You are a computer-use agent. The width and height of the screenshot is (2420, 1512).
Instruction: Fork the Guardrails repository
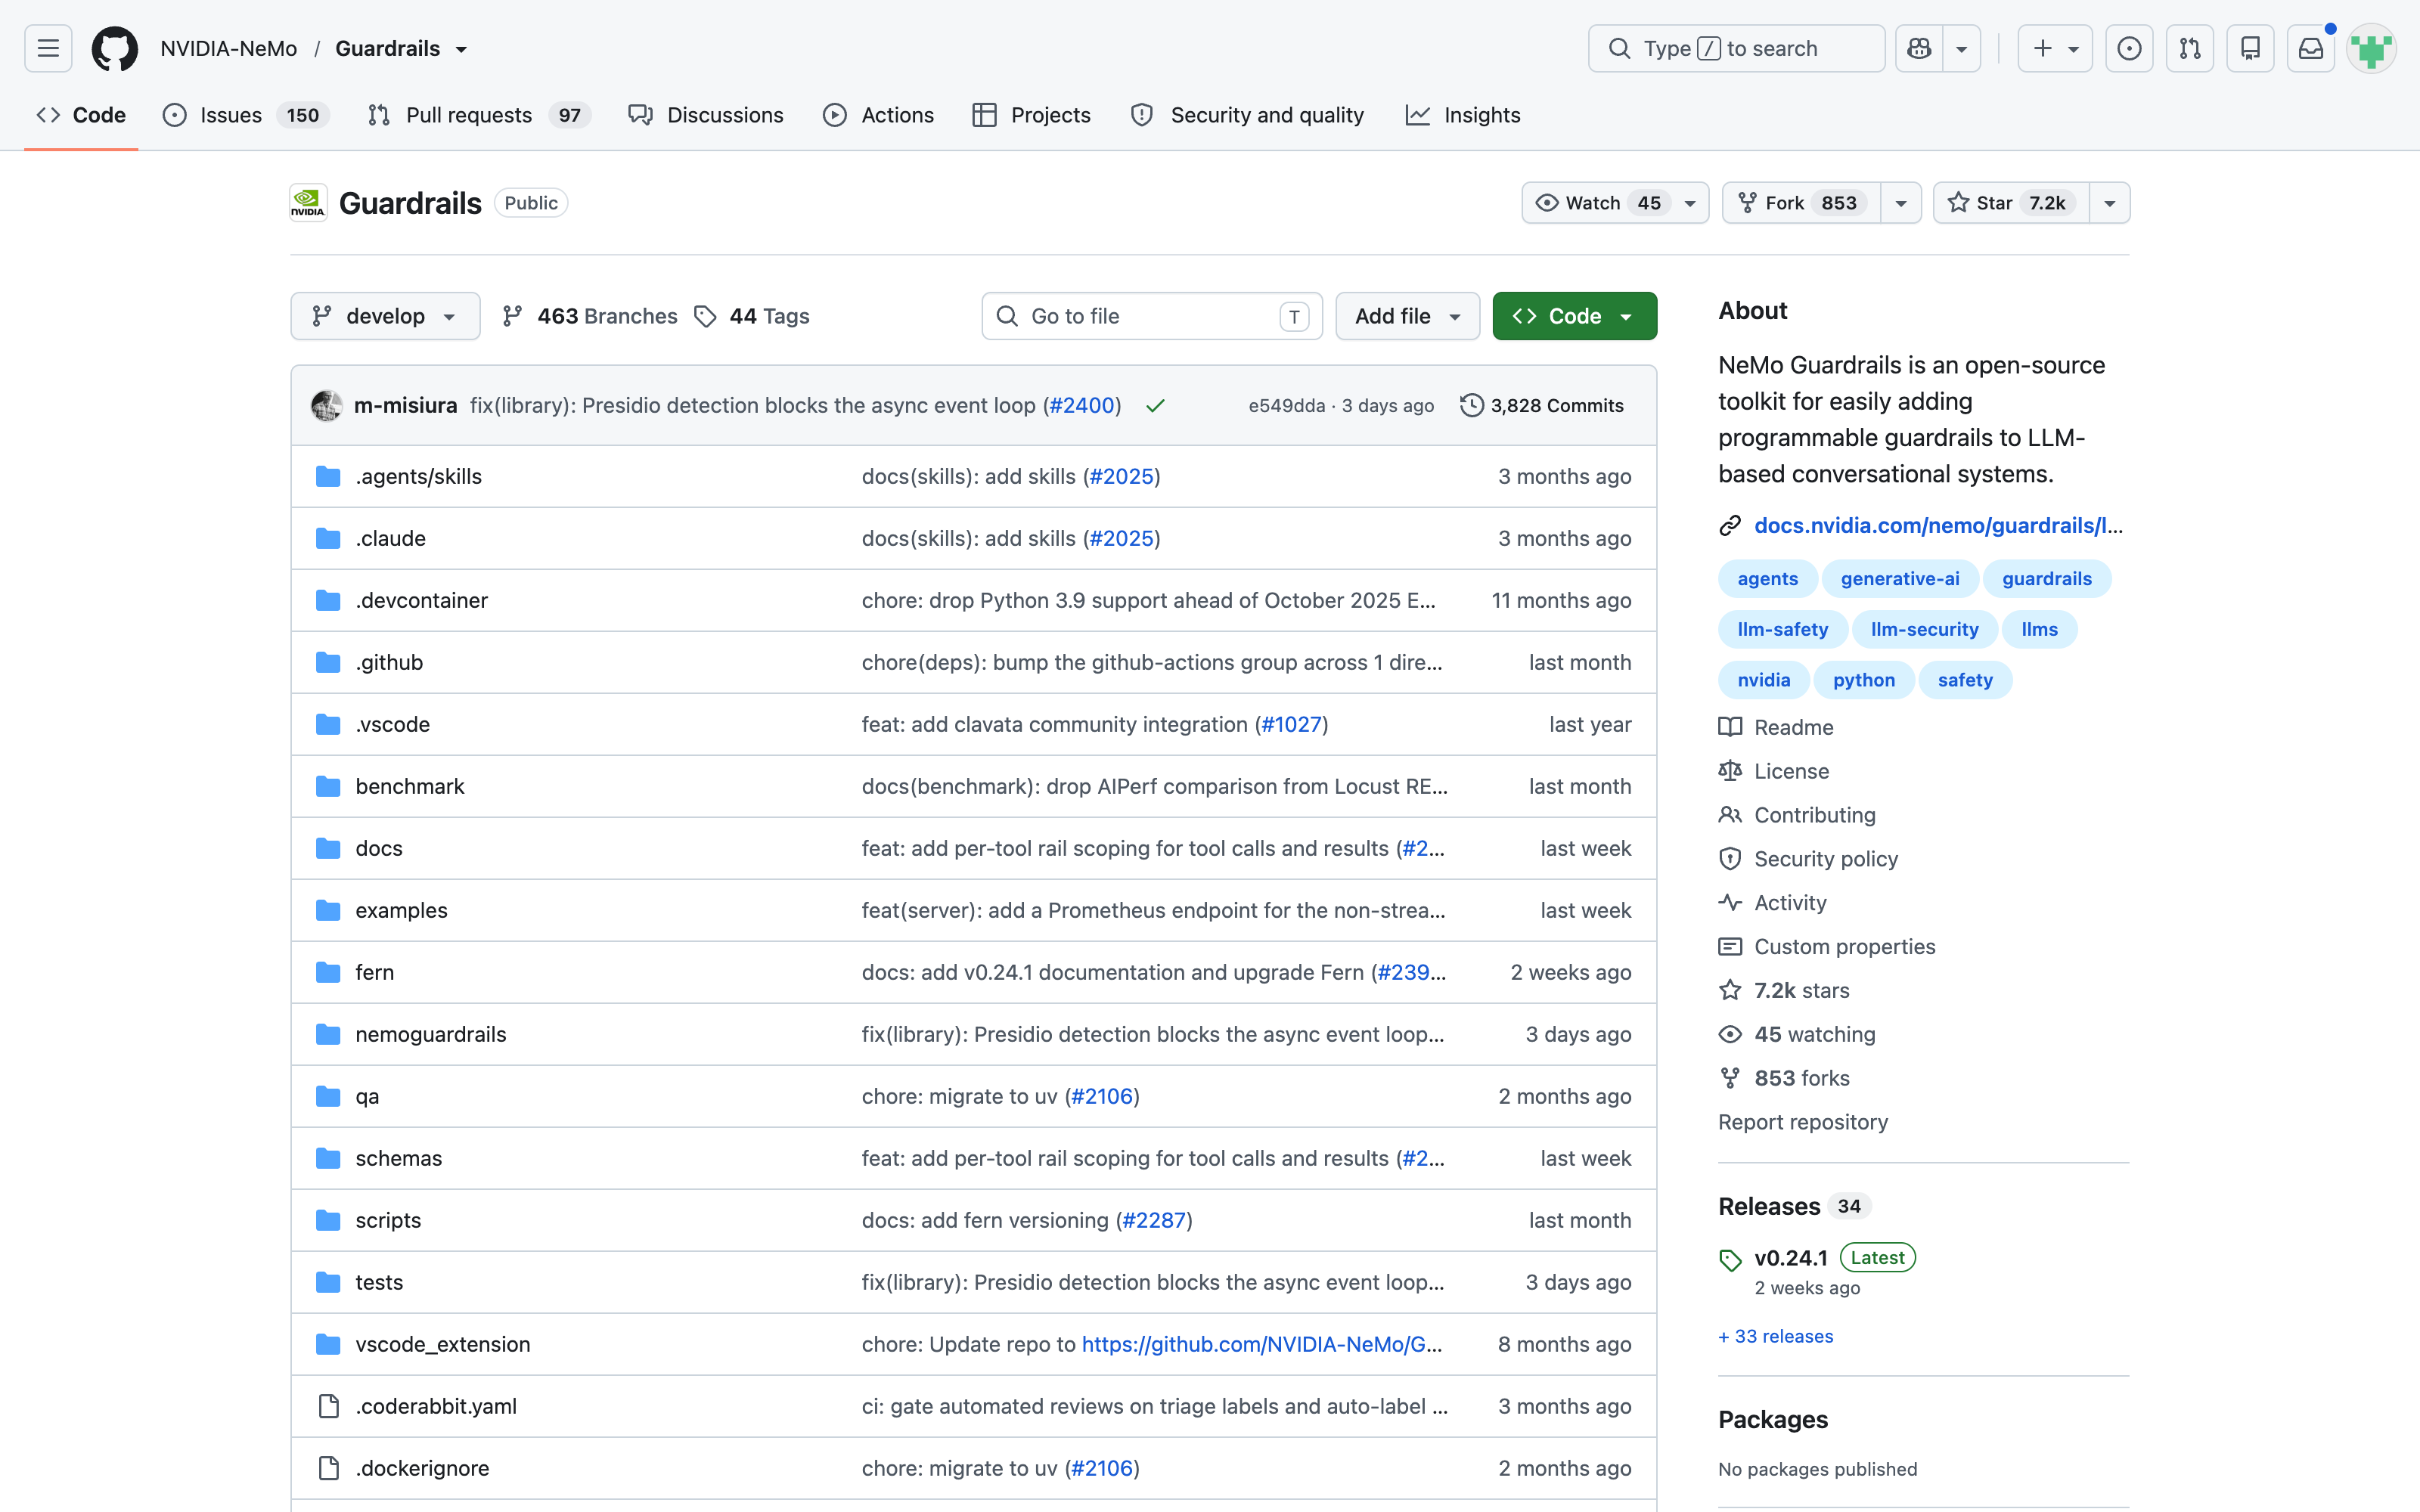click(x=1801, y=203)
